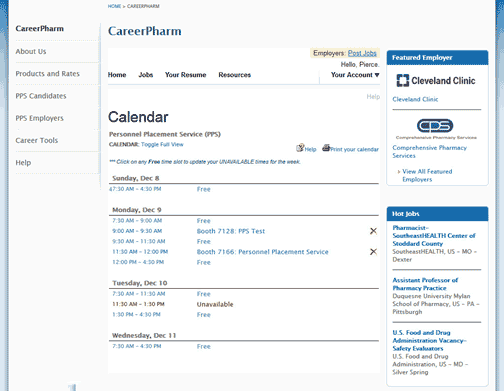Click the Hot Jobs panel header
504x391 pixels.
pyautogui.click(x=437, y=214)
